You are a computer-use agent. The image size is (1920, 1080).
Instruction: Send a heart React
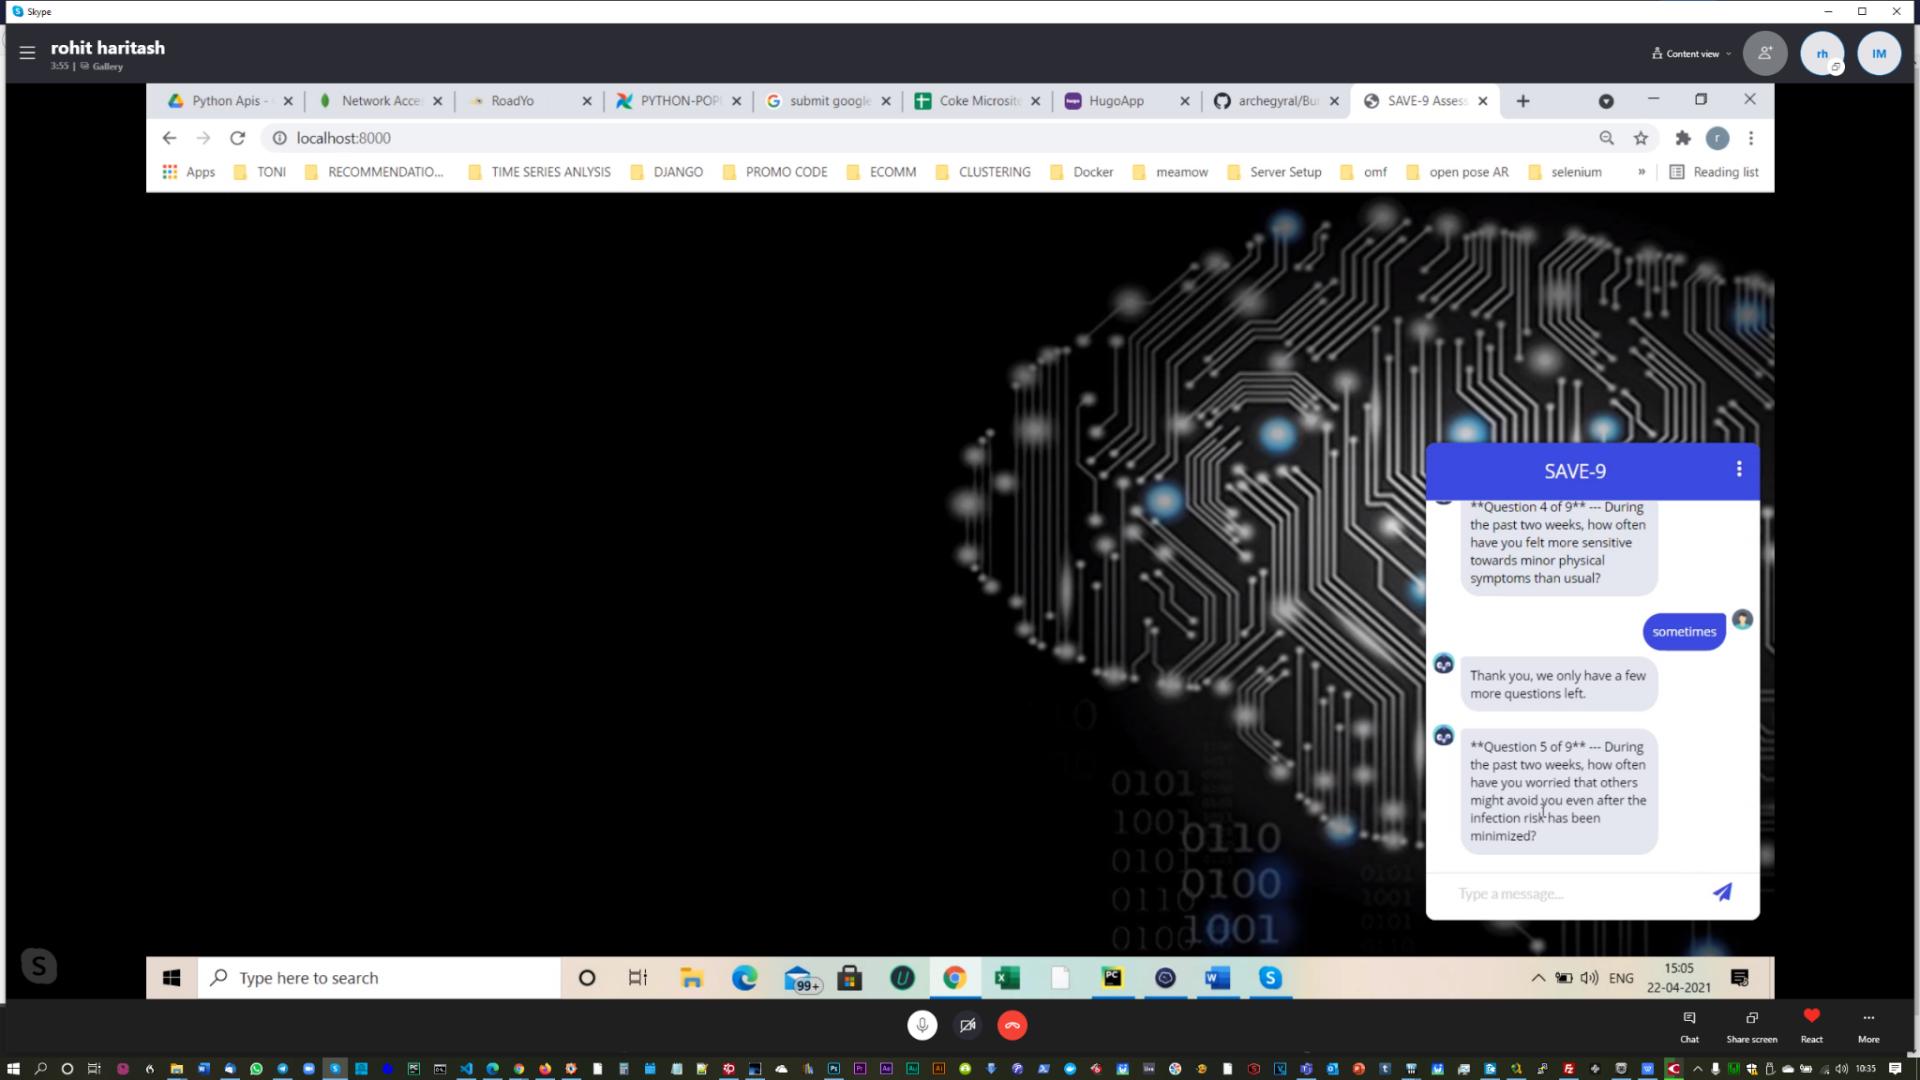click(x=1811, y=1026)
